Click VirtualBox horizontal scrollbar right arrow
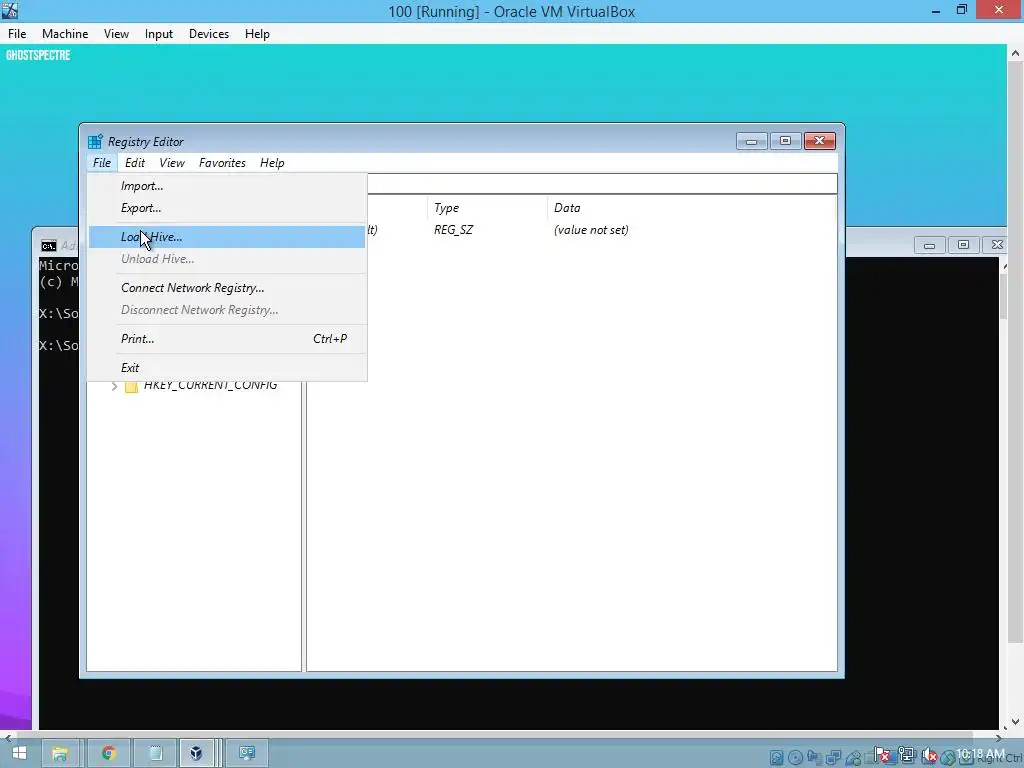Viewport: 1024px width, 768px height. (998, 738)
